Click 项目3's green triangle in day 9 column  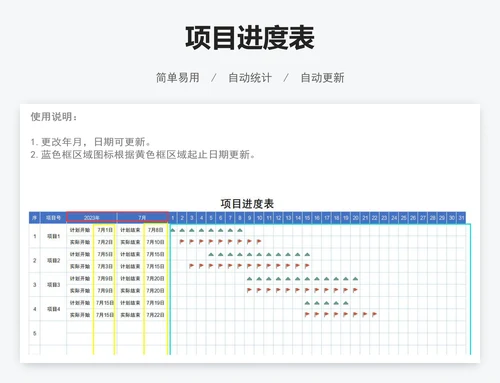[249, 279]
